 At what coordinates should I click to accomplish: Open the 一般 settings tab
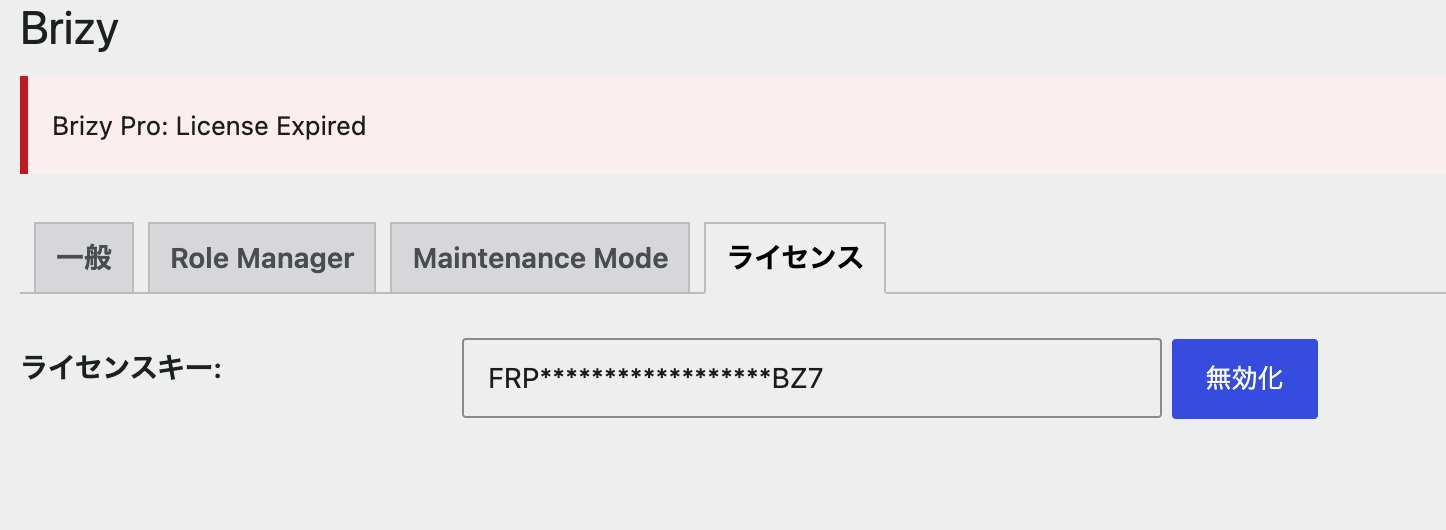coord(84,258)
